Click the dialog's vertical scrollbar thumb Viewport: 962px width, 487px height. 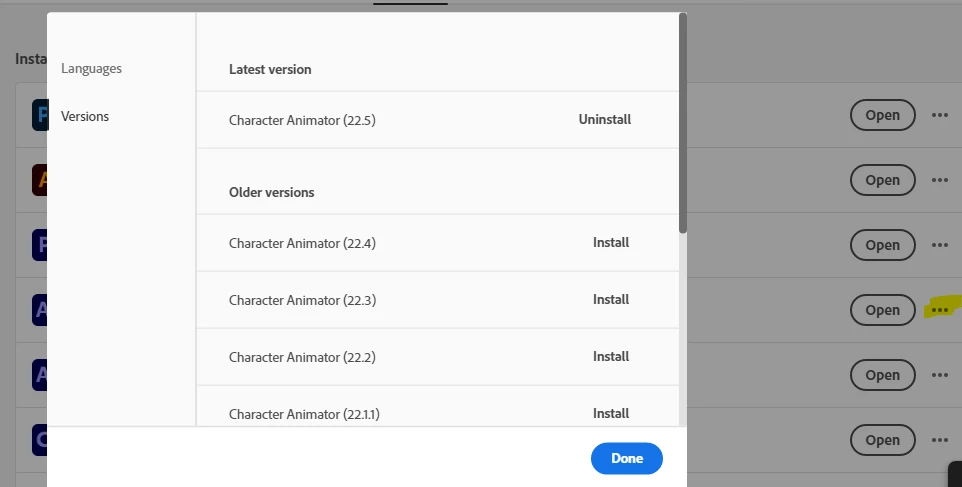[x=683, y=123]
